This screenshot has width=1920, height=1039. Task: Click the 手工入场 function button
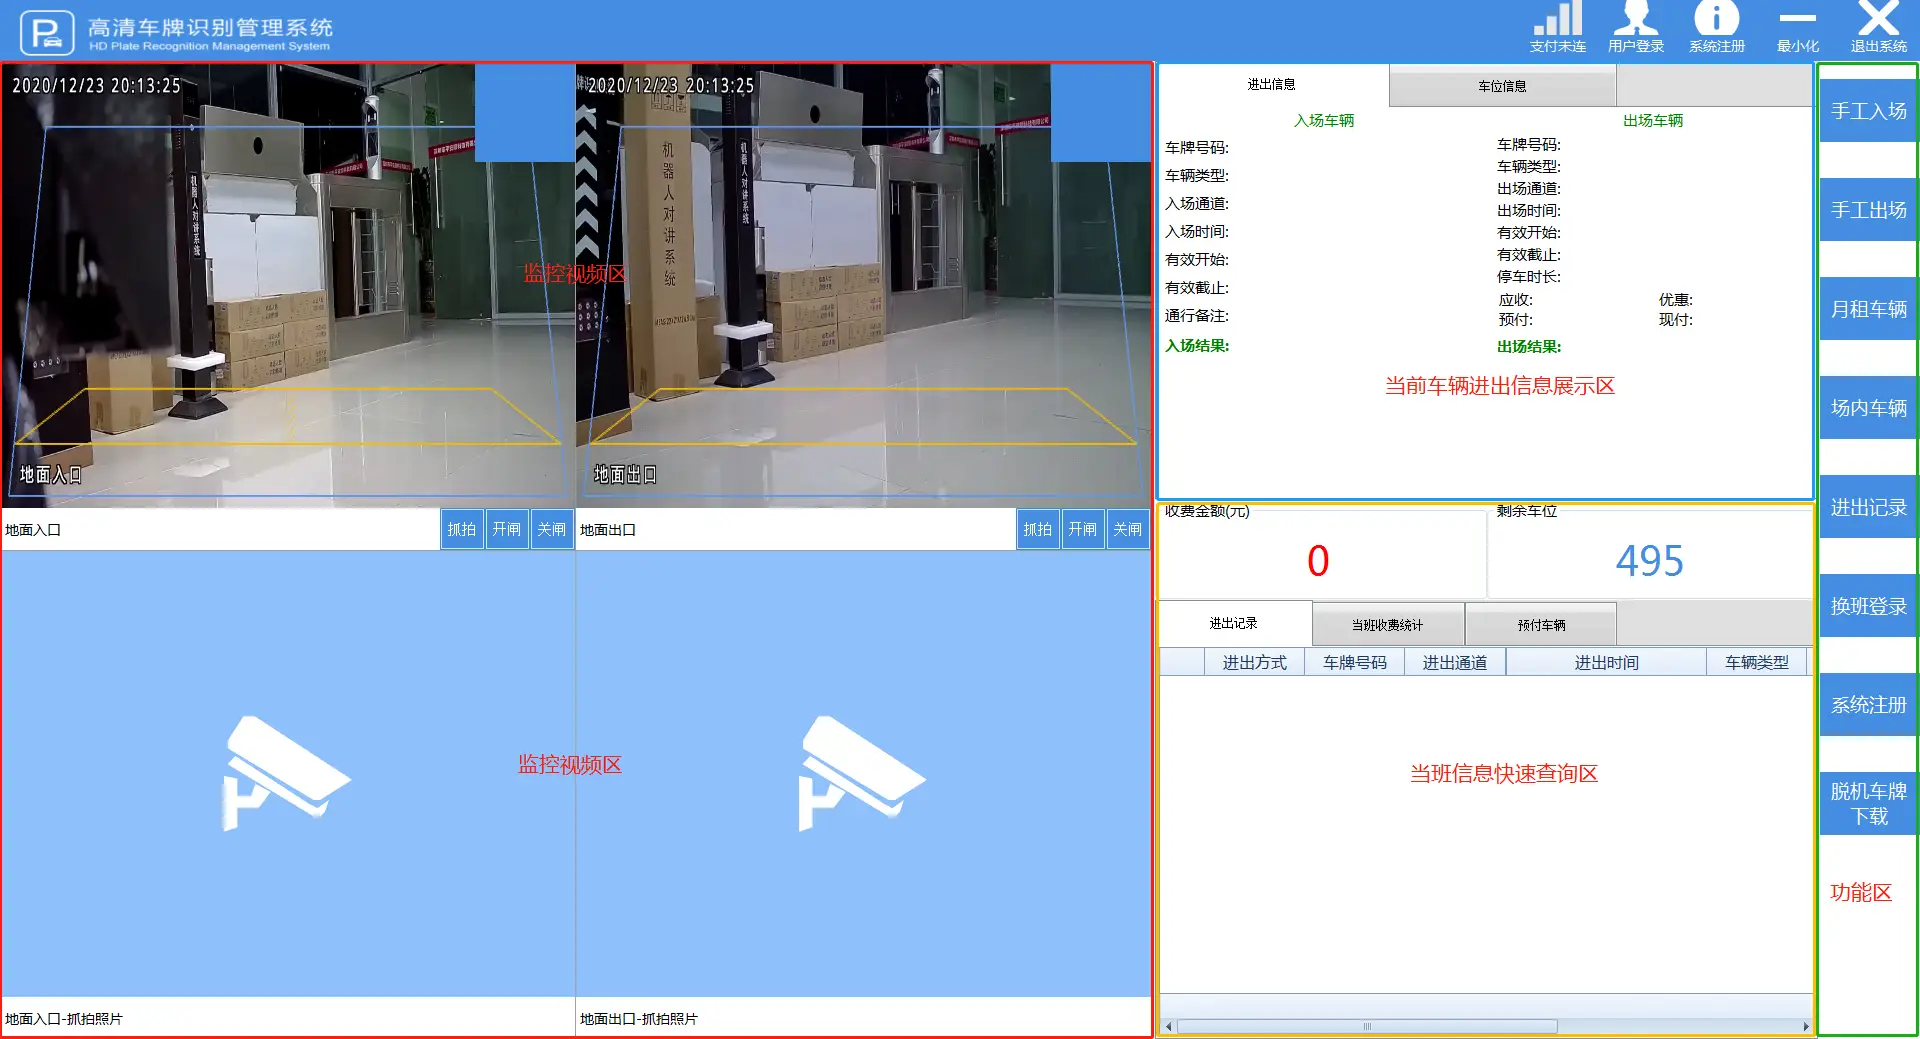point(1868,111)
